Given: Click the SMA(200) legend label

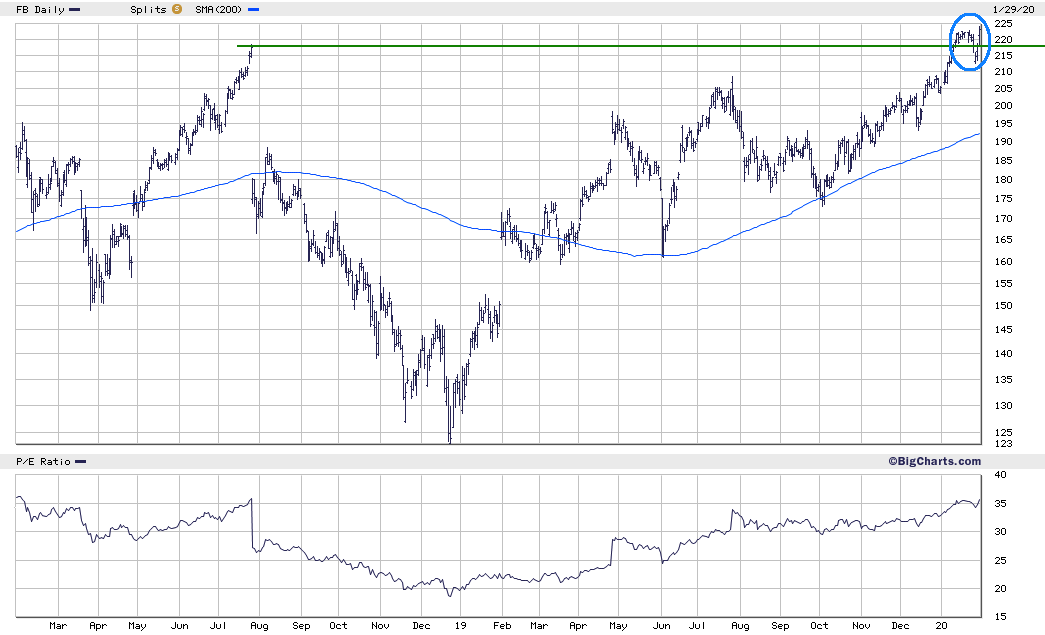Looking at the screenshot, I should click(219, 9).
